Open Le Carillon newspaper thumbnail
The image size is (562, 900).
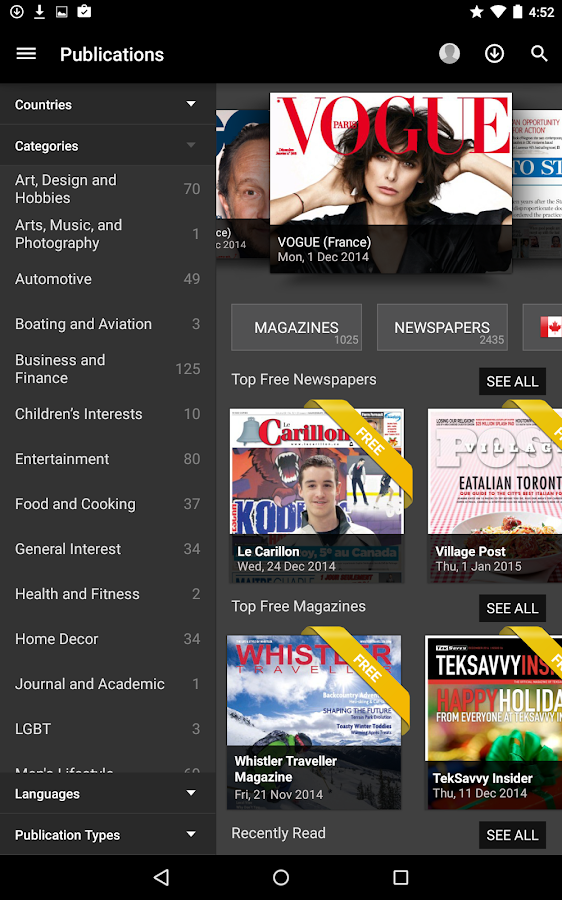tap(317, 495)
